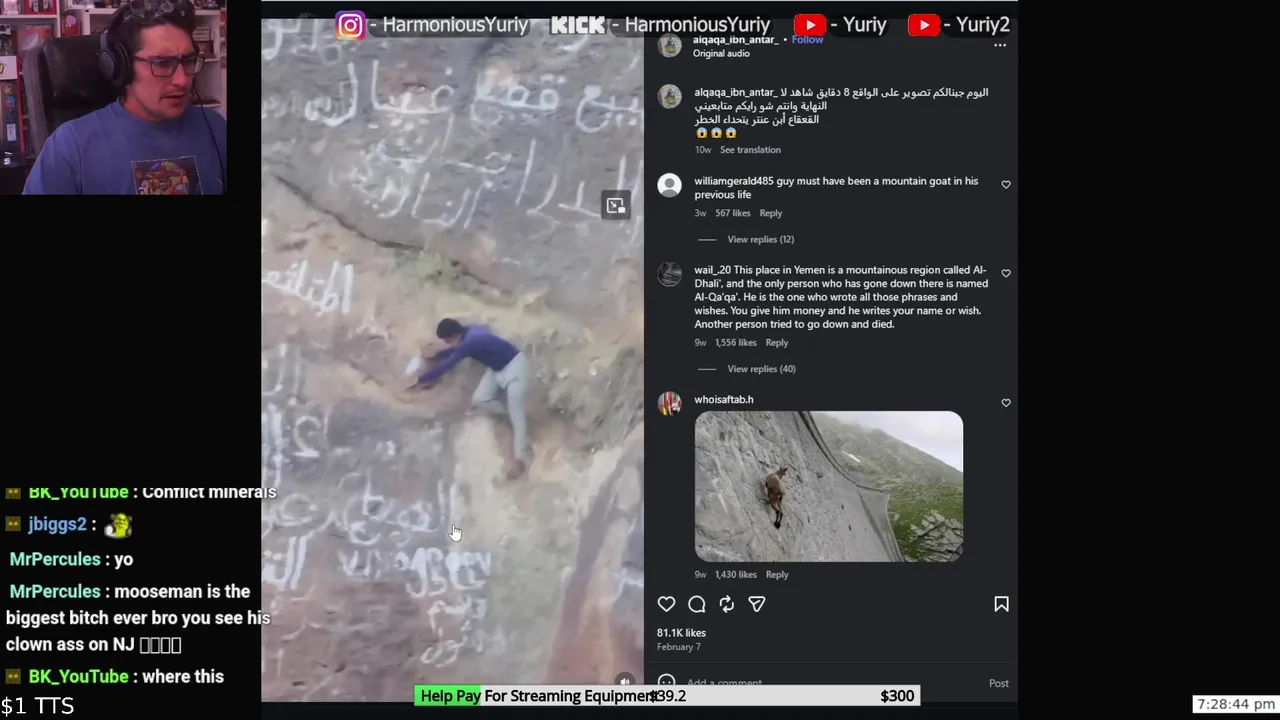Image resolution: width=1280 pixels, height=720 pixels.
Task: Open the whoisaftab.h profile link
Action: [724, 399]
